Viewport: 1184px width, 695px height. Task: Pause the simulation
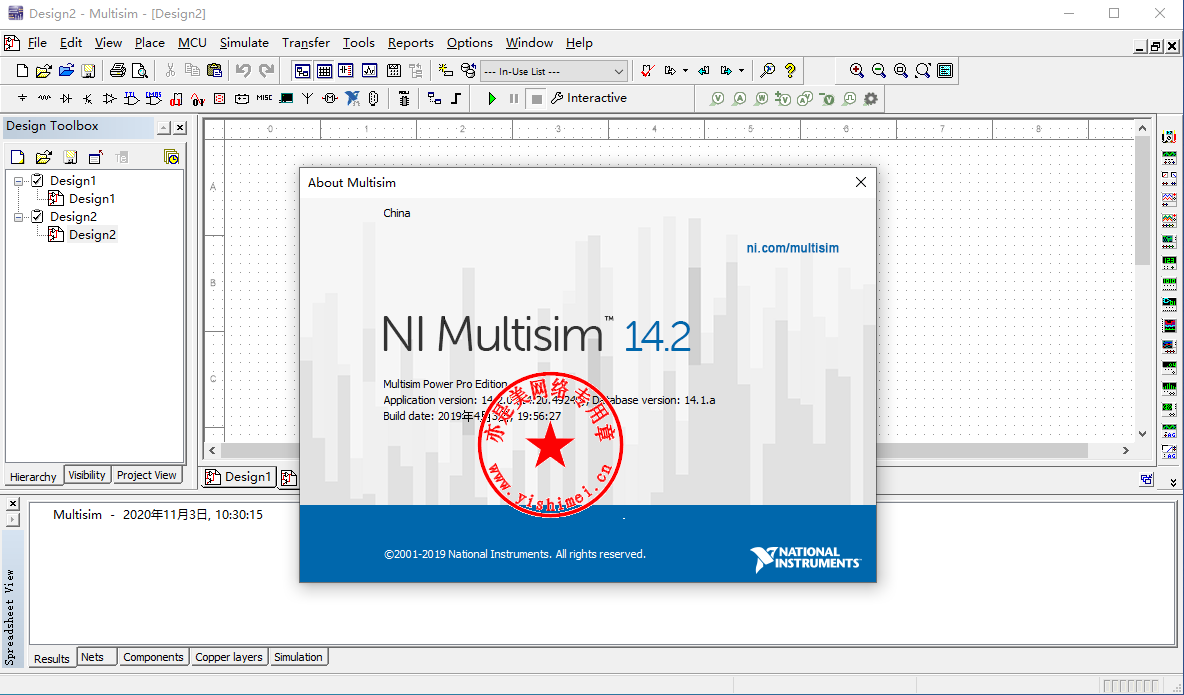[514, 98]
